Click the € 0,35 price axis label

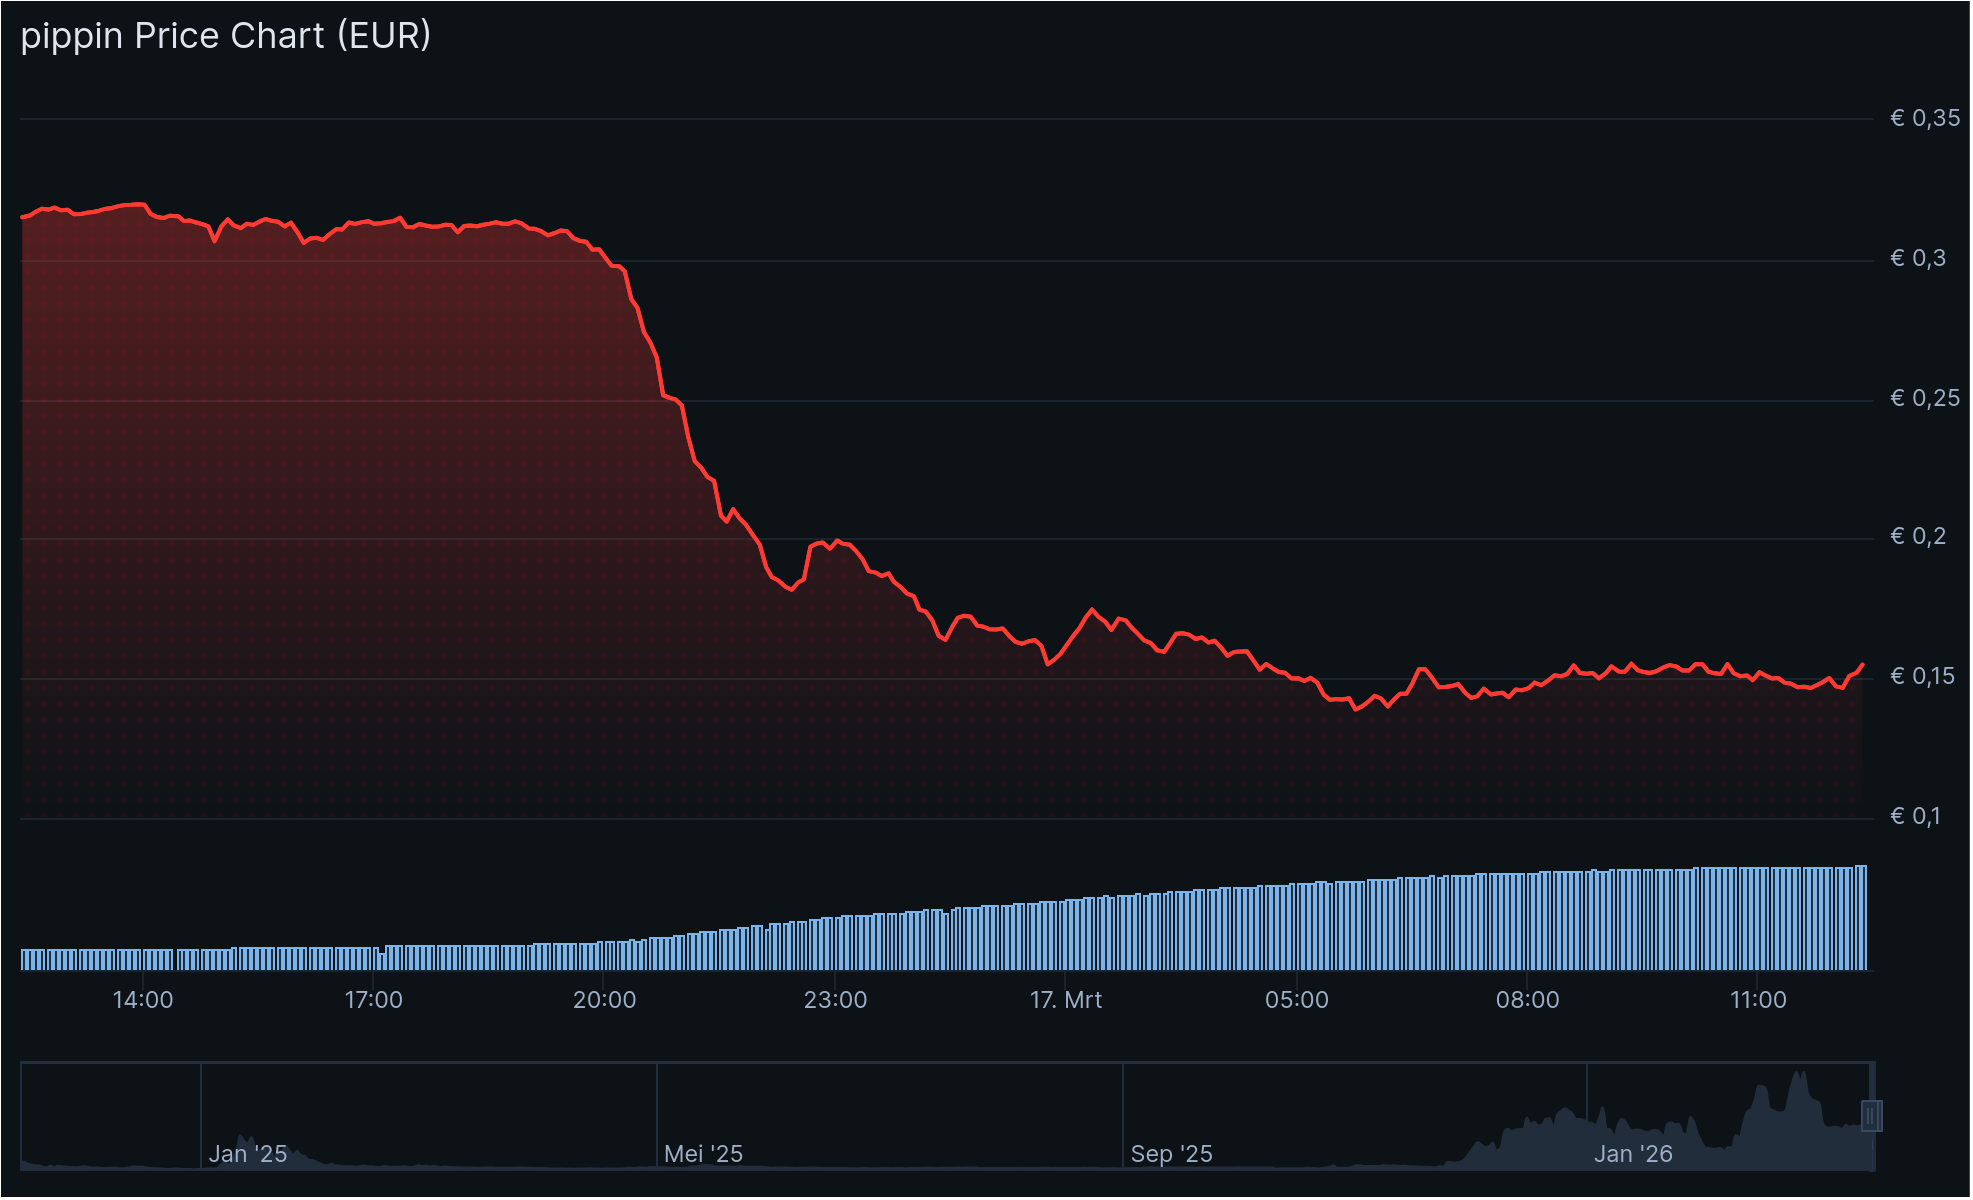click(1924, 118)
